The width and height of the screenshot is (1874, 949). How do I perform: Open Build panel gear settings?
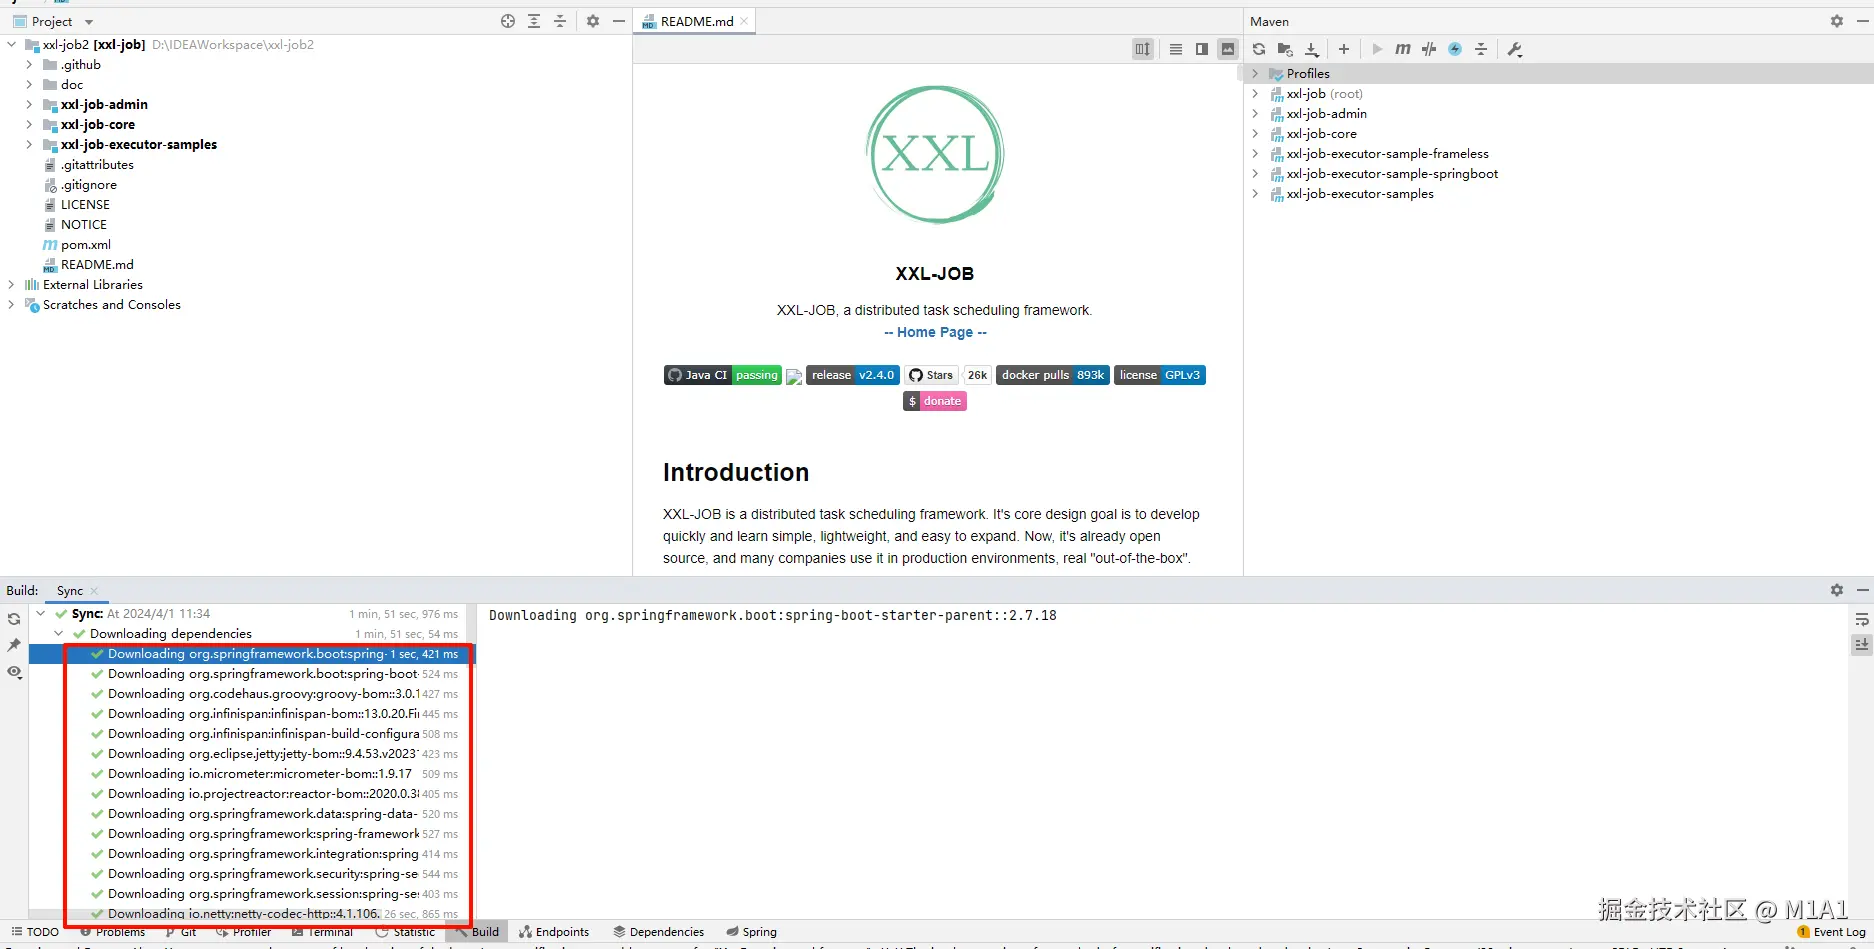tap(1837, 590)
